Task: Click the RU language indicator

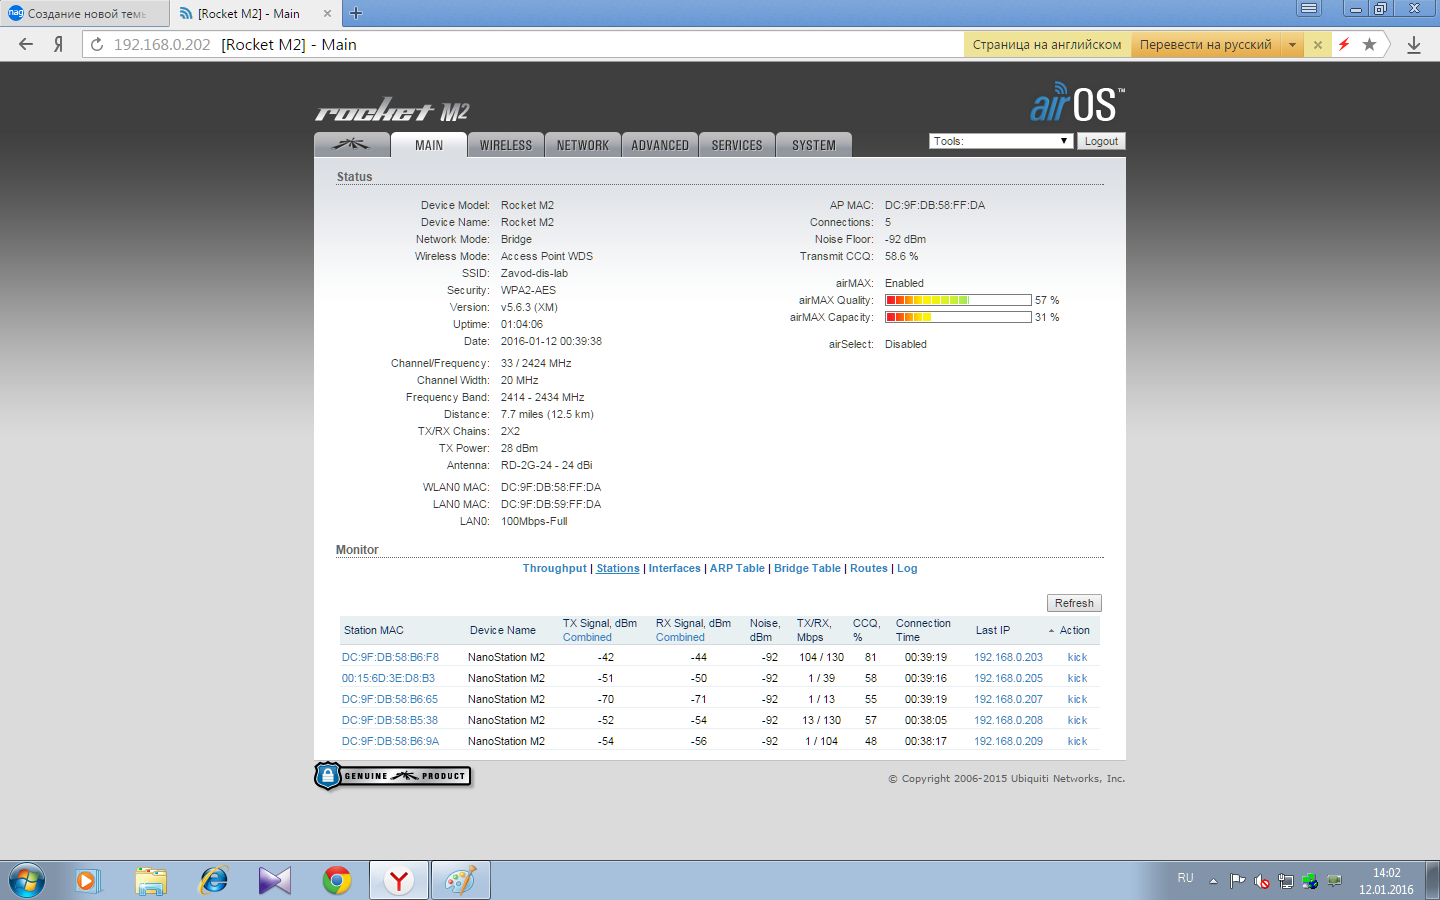Action: click(x=1185, y=878)
